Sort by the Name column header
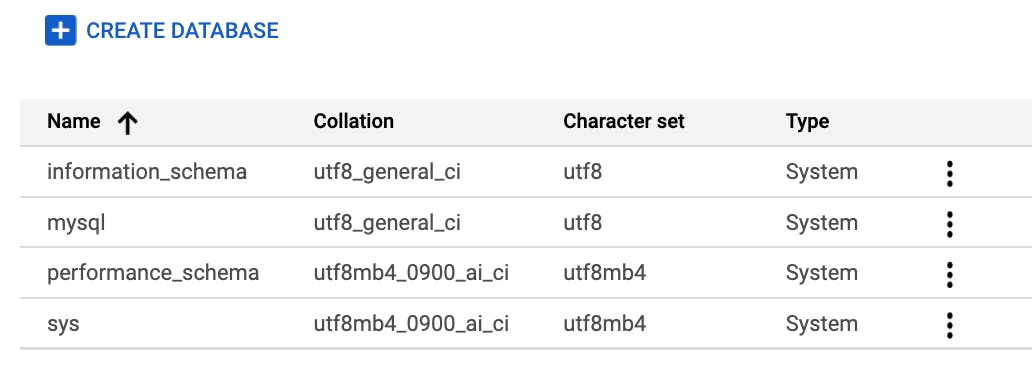The width and height of the screenshot is (1032, 369). (x=74, y=122)
